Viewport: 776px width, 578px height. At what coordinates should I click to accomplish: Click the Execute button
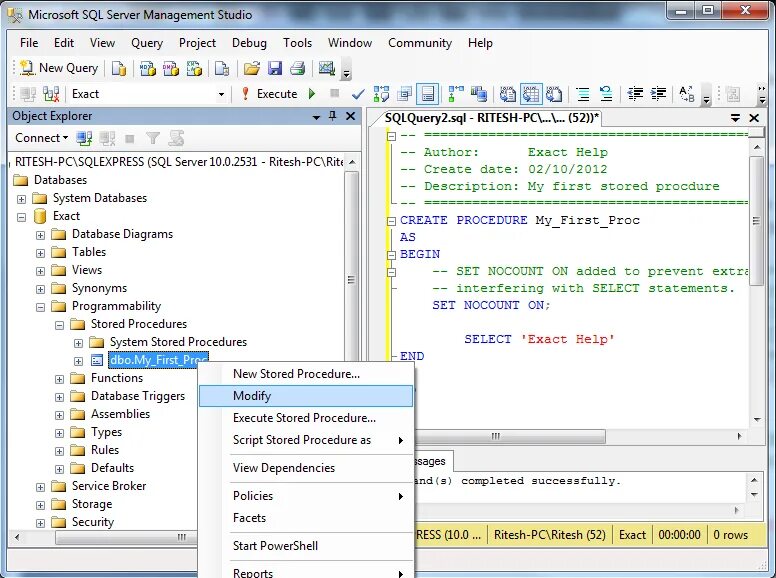click(271, 94)
